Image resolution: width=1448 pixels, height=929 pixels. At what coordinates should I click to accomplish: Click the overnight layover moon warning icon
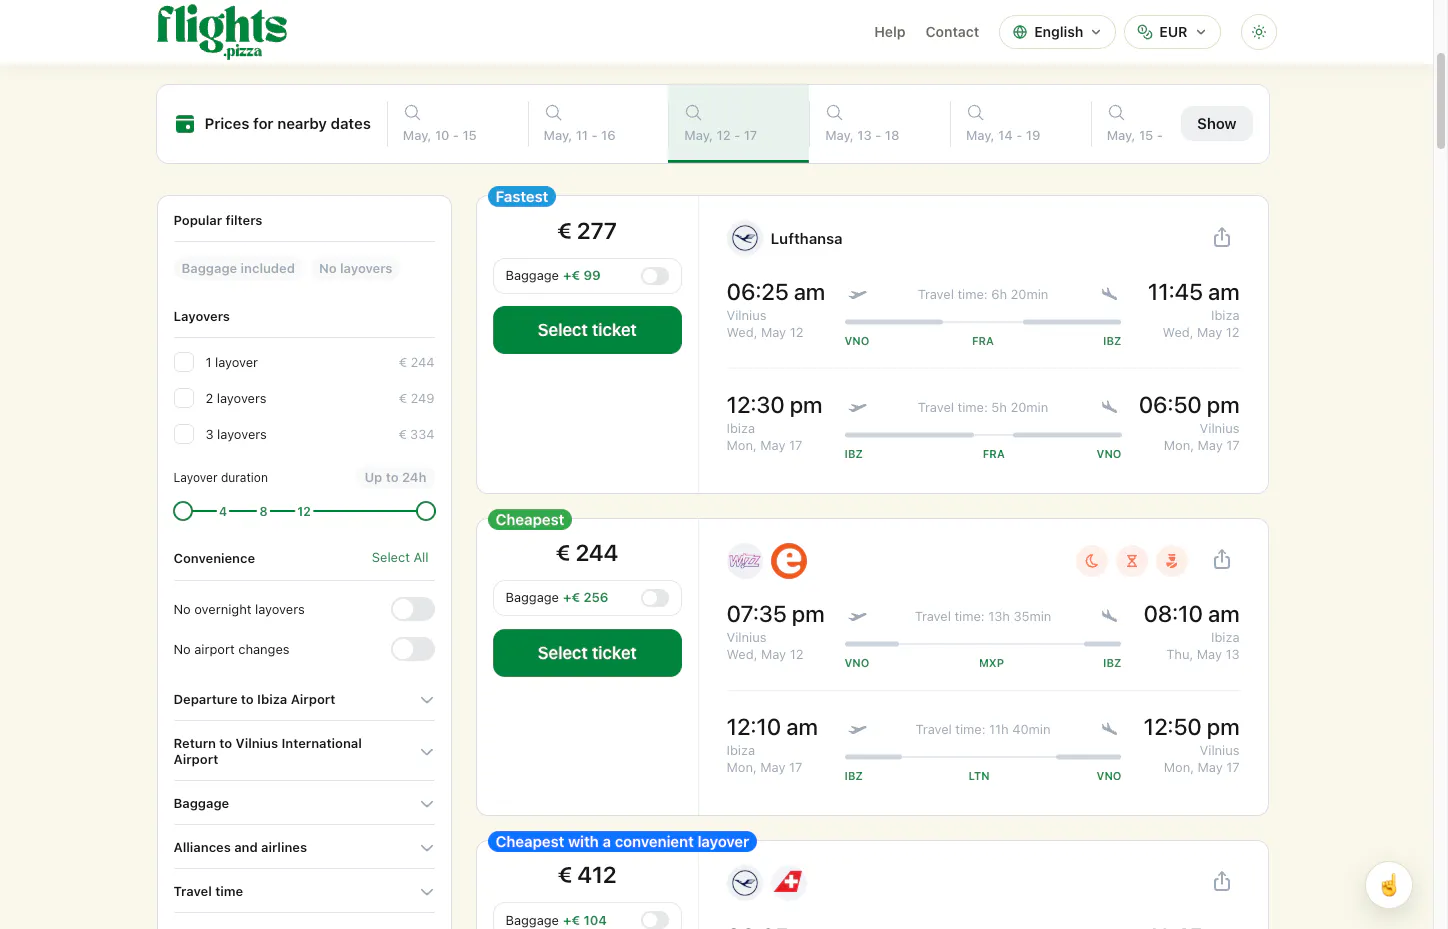pos(1092,561)
